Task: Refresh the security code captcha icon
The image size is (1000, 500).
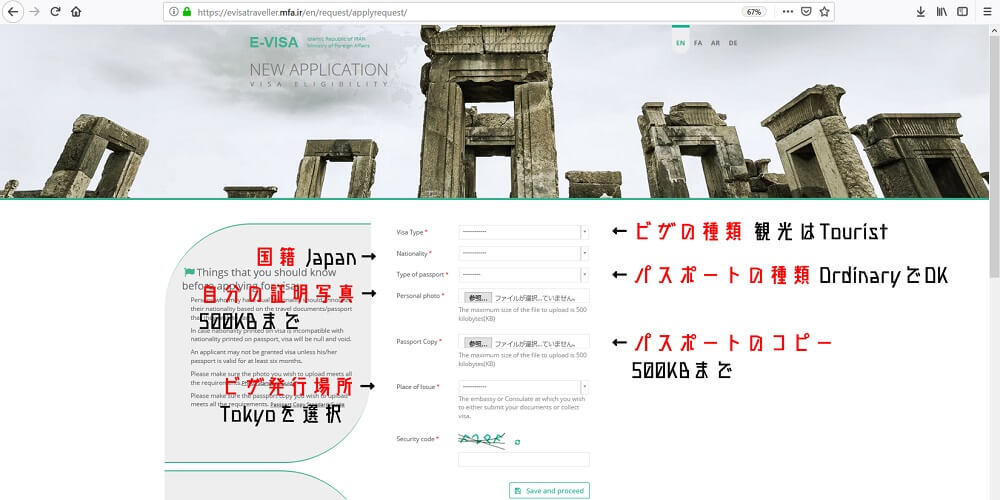Action: point(517,441)
